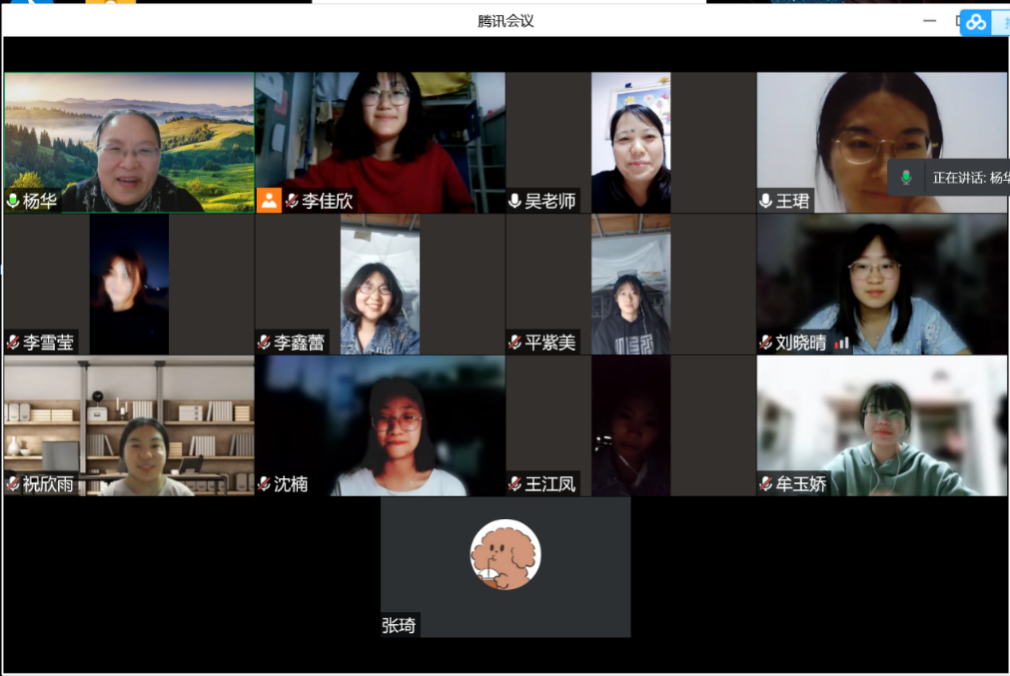
Task: Click 杨华's green active microphone icon
Action: [x=13, y=201]
